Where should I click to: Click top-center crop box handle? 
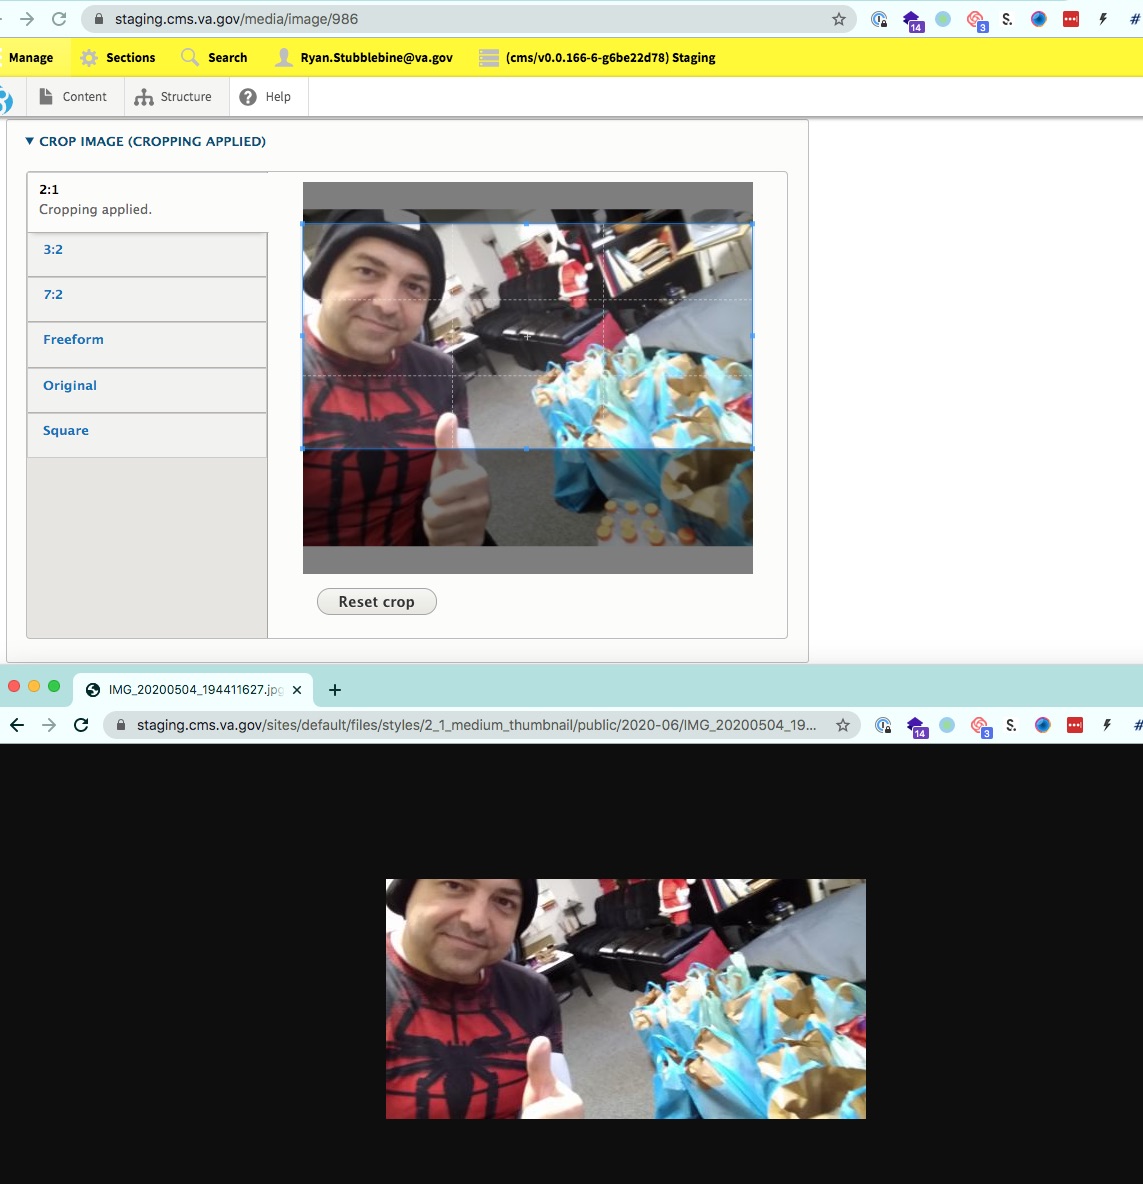point(527,224)
